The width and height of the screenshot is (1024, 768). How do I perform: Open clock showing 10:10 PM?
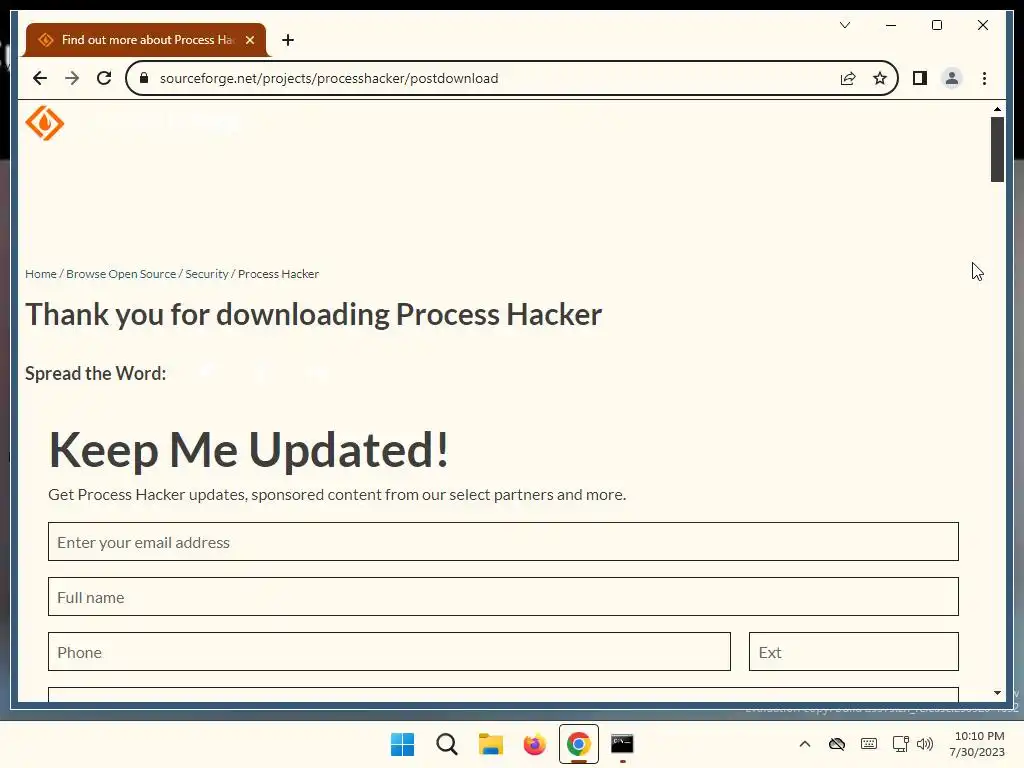[x=978, y=744]
